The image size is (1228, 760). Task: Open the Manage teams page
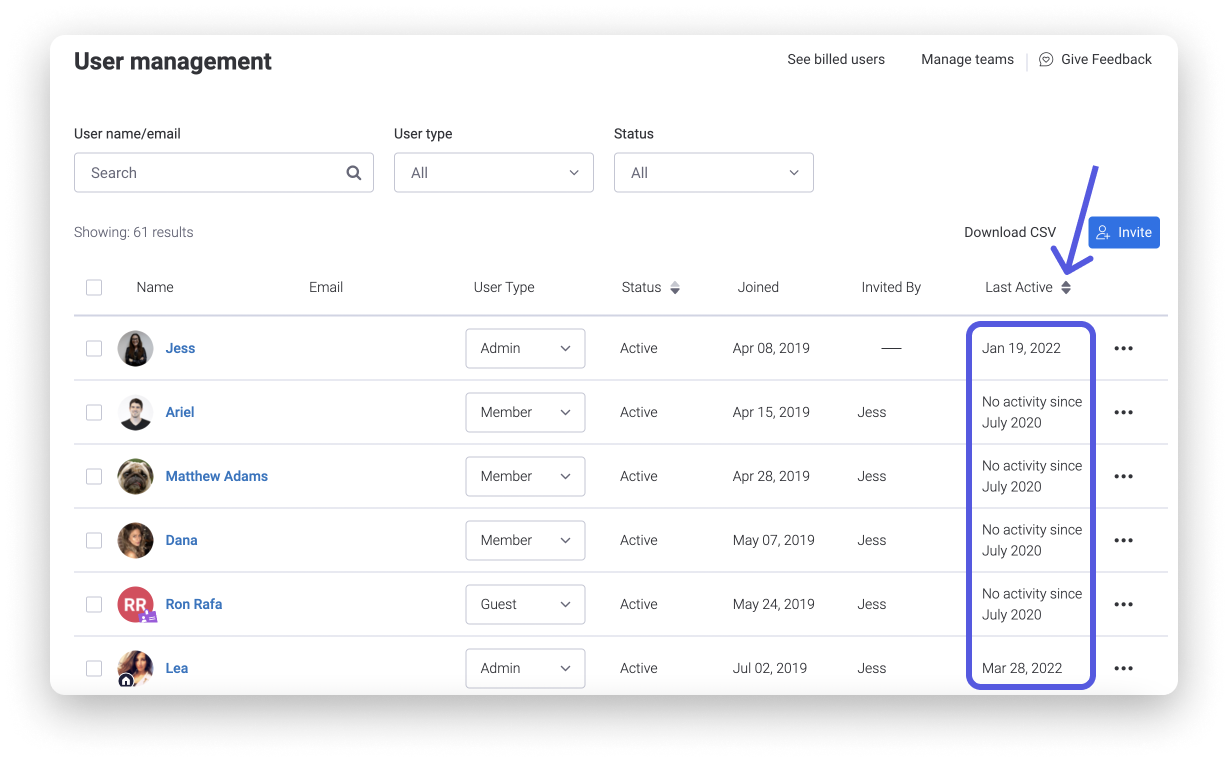[x=967, y=59]
